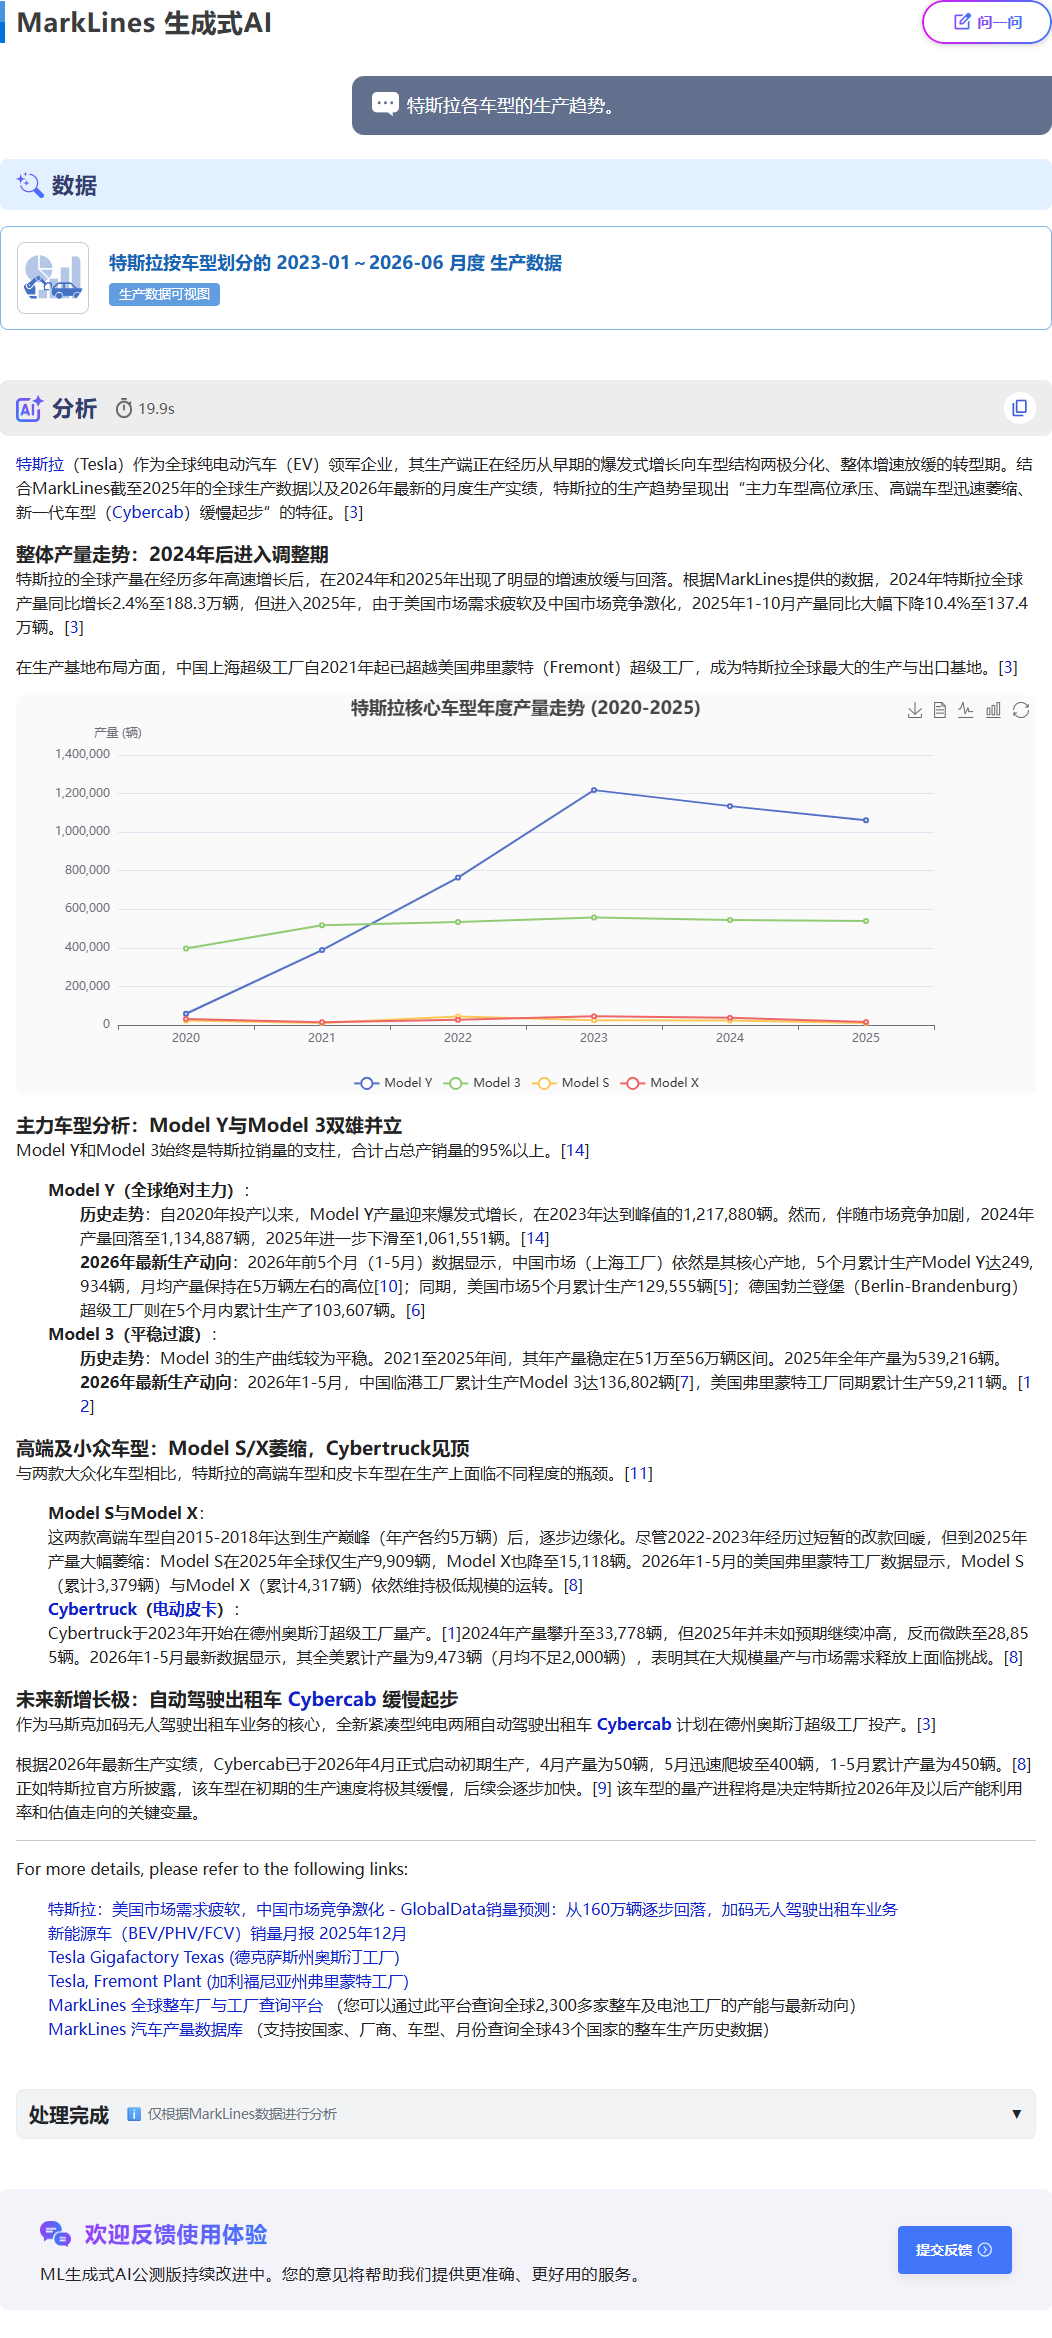1052x2338 pixels.
Task: Toggle Model 3 series in chart legend
Action: coord(482,1083)
